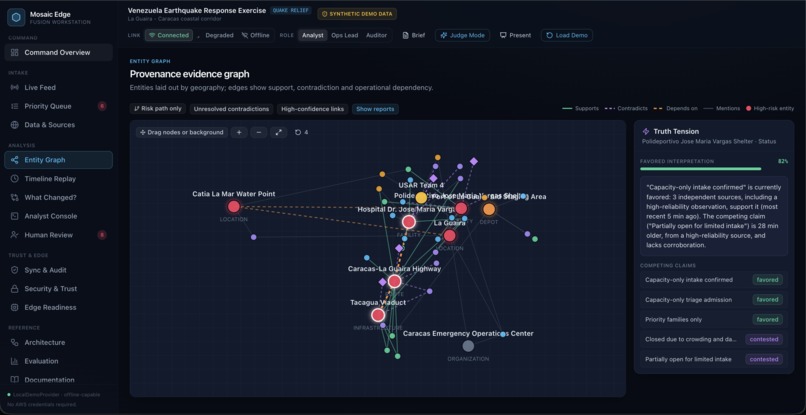Toggle Unresolved contradictions filter
The height and width of the screenshot is (415, 806).
231,109
